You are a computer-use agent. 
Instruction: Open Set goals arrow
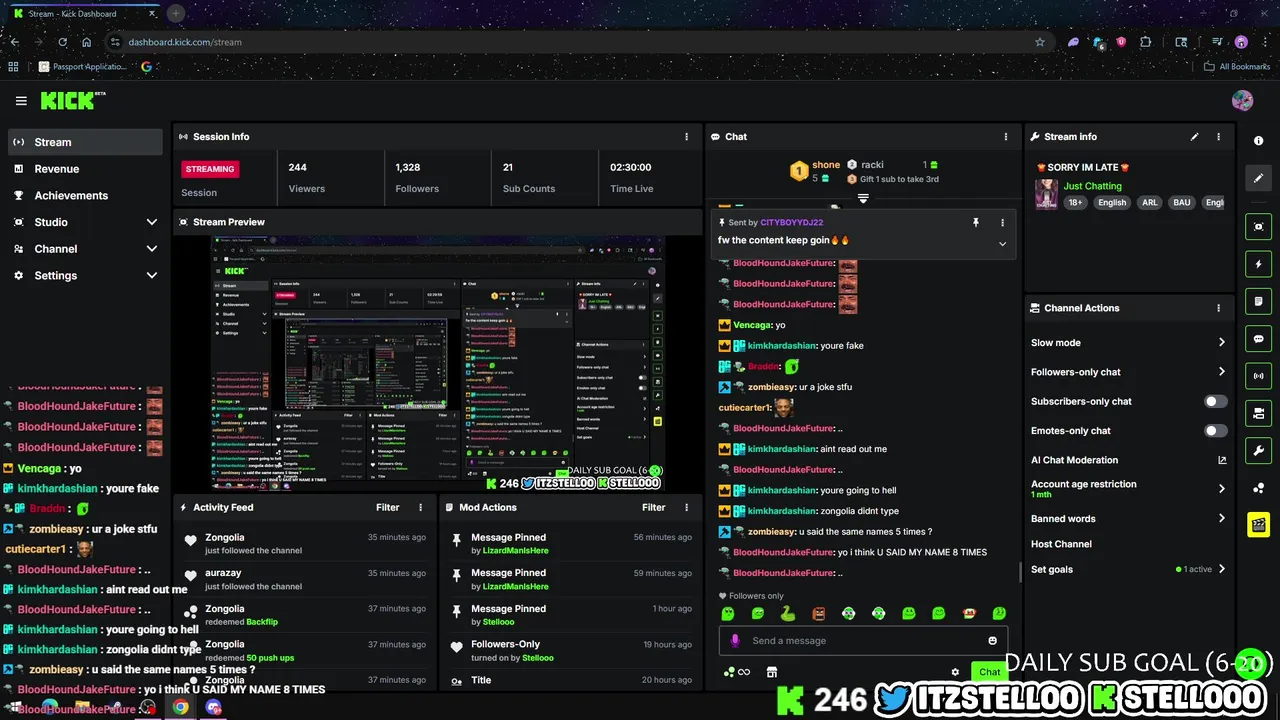tap(1221, 569)
